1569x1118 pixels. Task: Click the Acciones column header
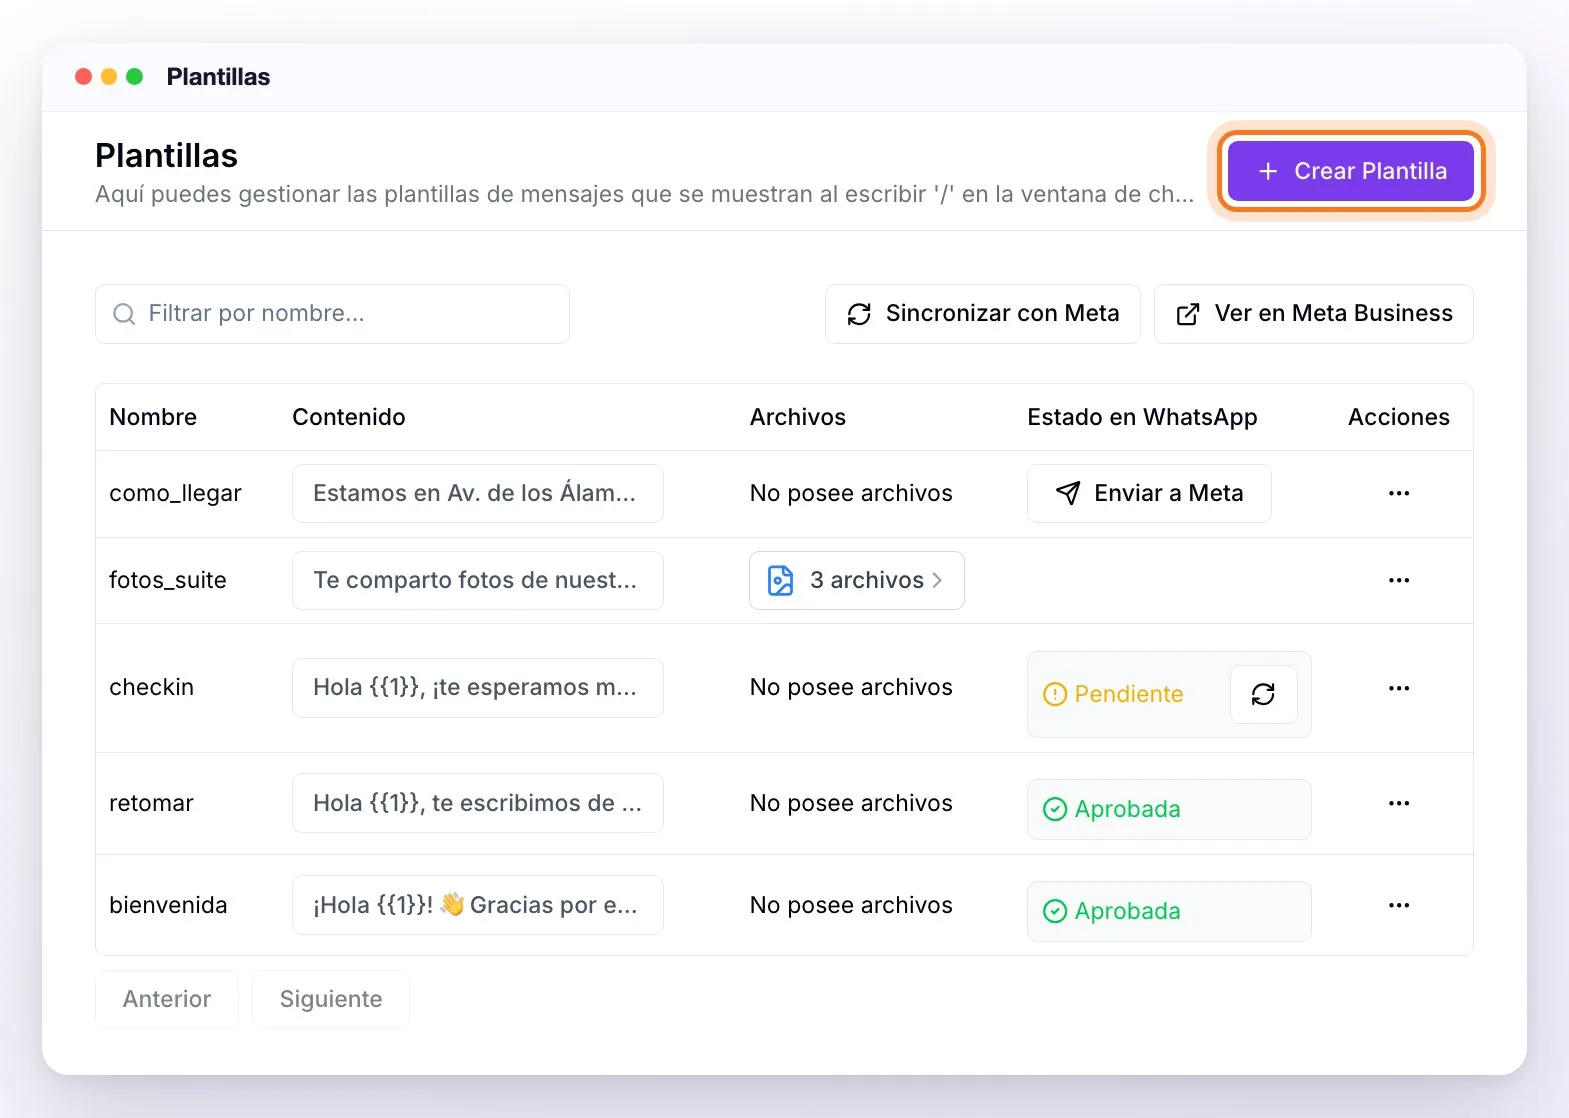point(1398,417)
